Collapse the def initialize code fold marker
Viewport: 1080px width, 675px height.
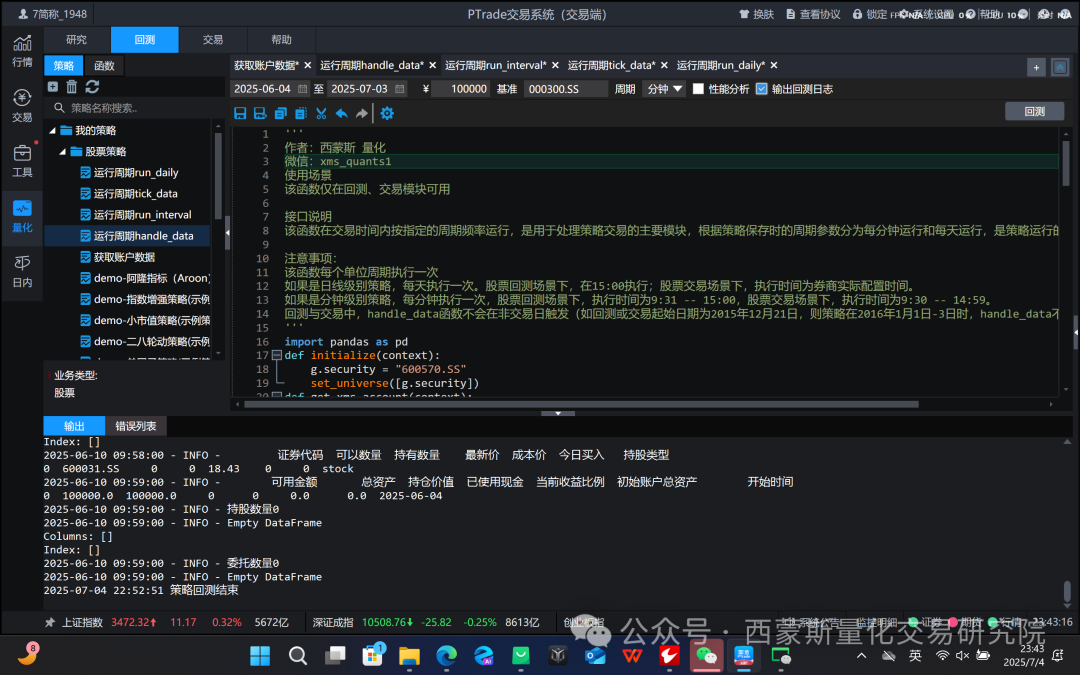pyautogui.click(x=276, y=355)
